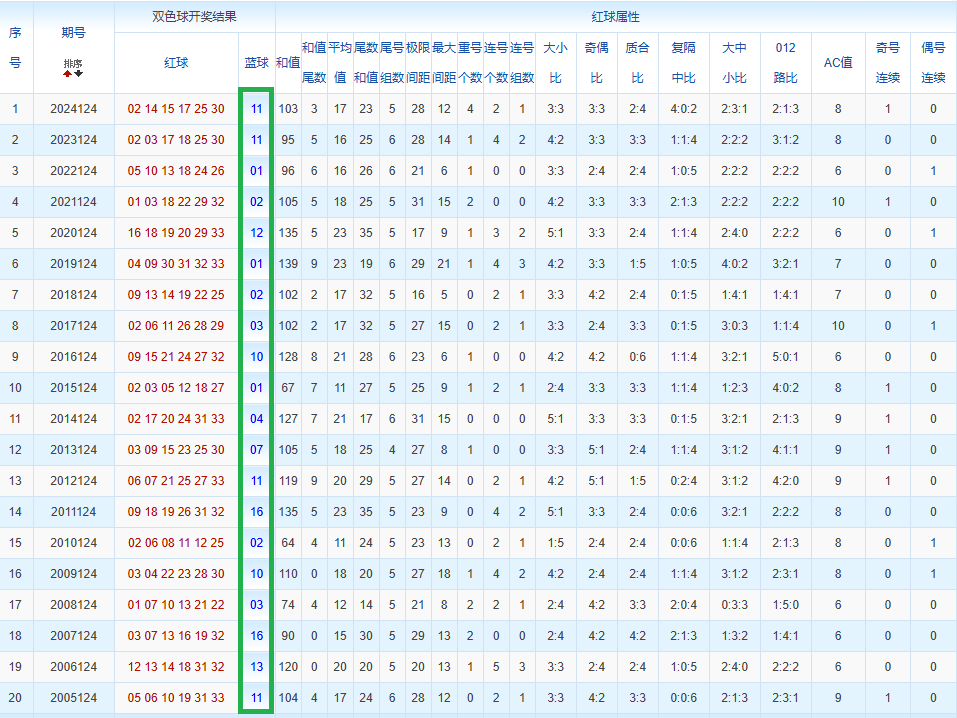
Task: Click red balls 02 14 15 17 25 30
Action: pos(176,109)
